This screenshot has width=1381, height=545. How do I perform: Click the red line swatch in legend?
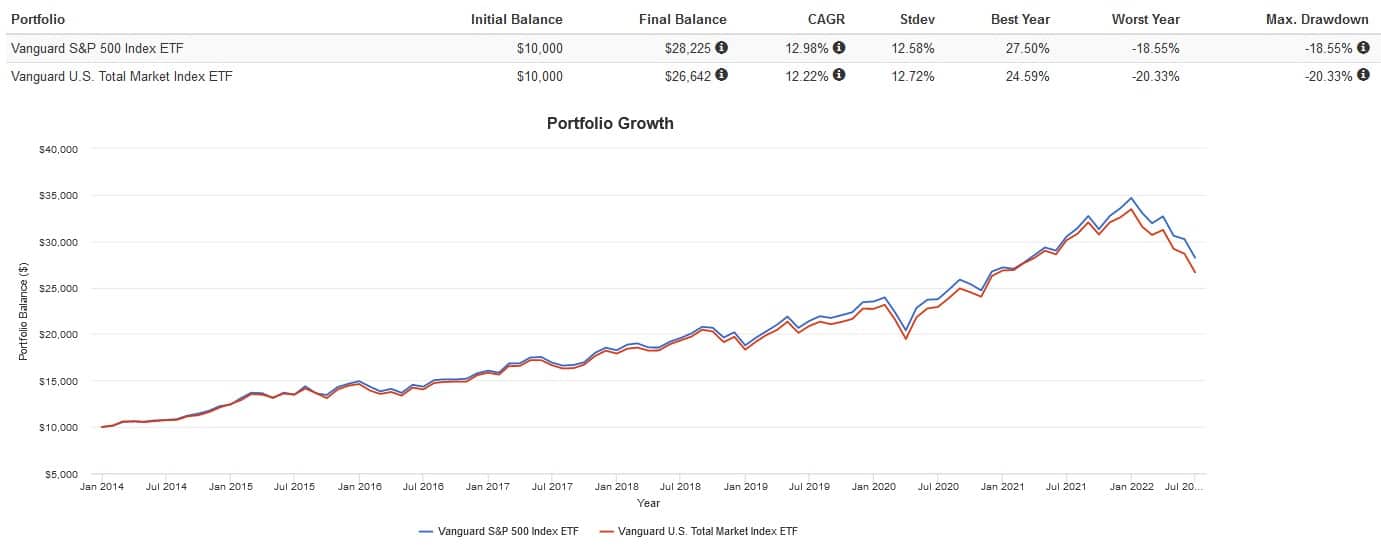(607, 531)
